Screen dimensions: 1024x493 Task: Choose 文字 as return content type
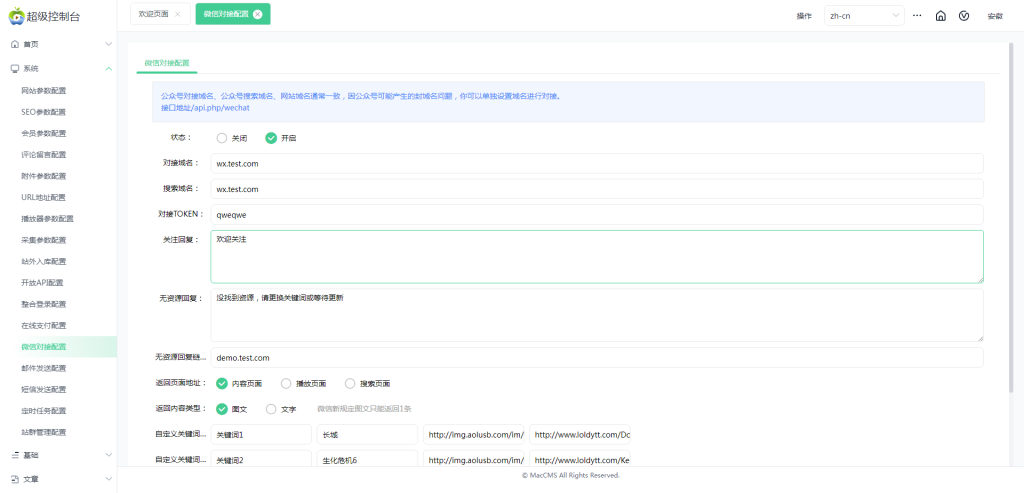click(x=271, y=408)
